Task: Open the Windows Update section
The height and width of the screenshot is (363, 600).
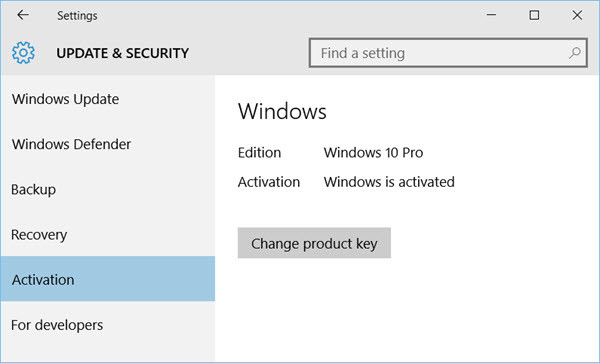Action: [x=108, y=99]
